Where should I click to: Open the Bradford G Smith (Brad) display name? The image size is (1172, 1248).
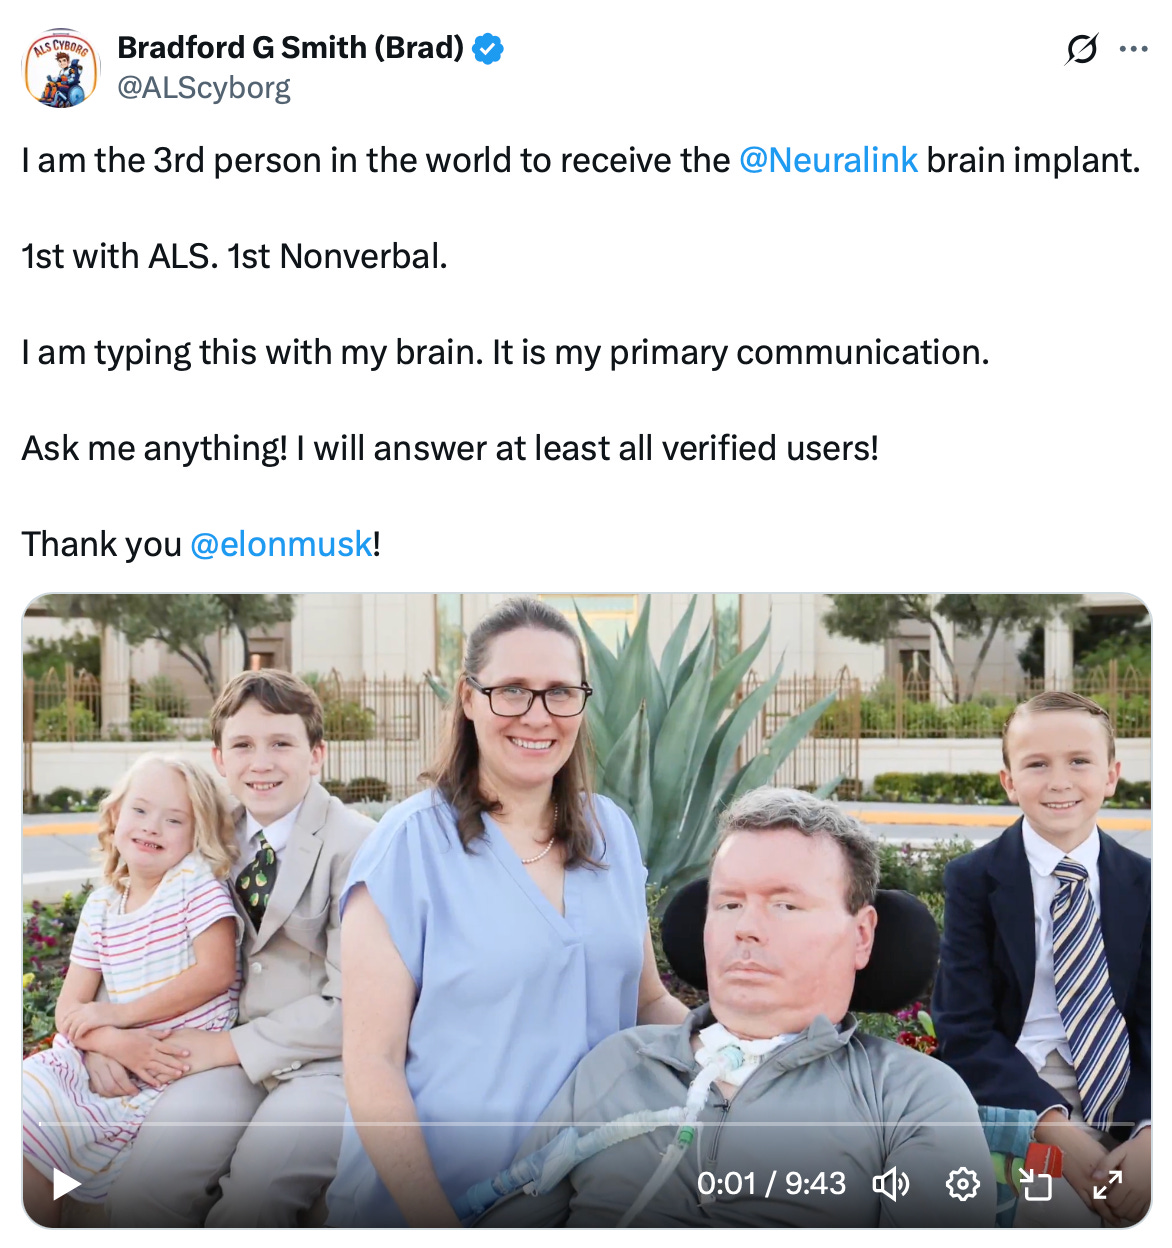pyautogui.click(x=291, y=47)
